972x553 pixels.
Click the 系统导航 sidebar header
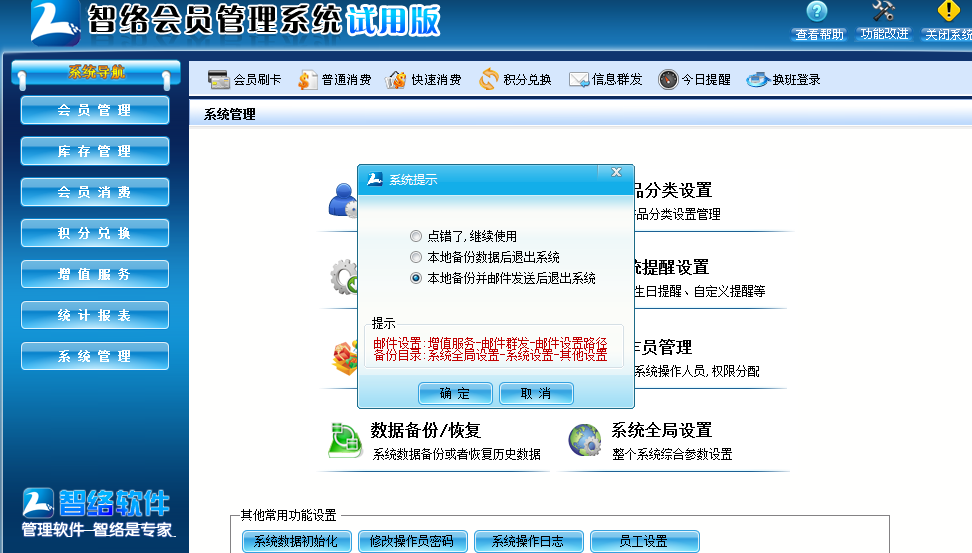click(96, 72)
